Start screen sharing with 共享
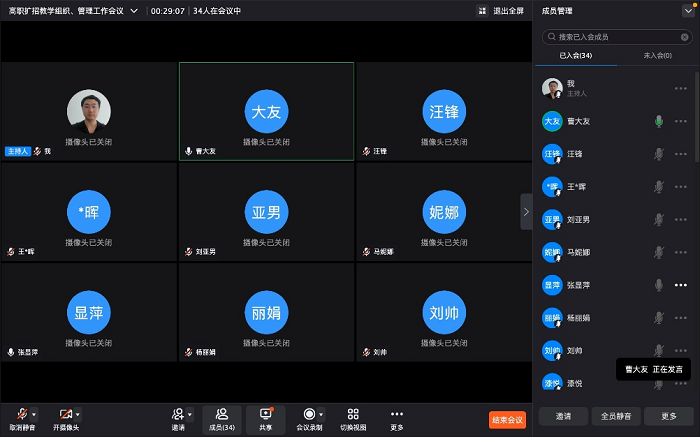Screen dimensions: 700x437 click(265, 414)
